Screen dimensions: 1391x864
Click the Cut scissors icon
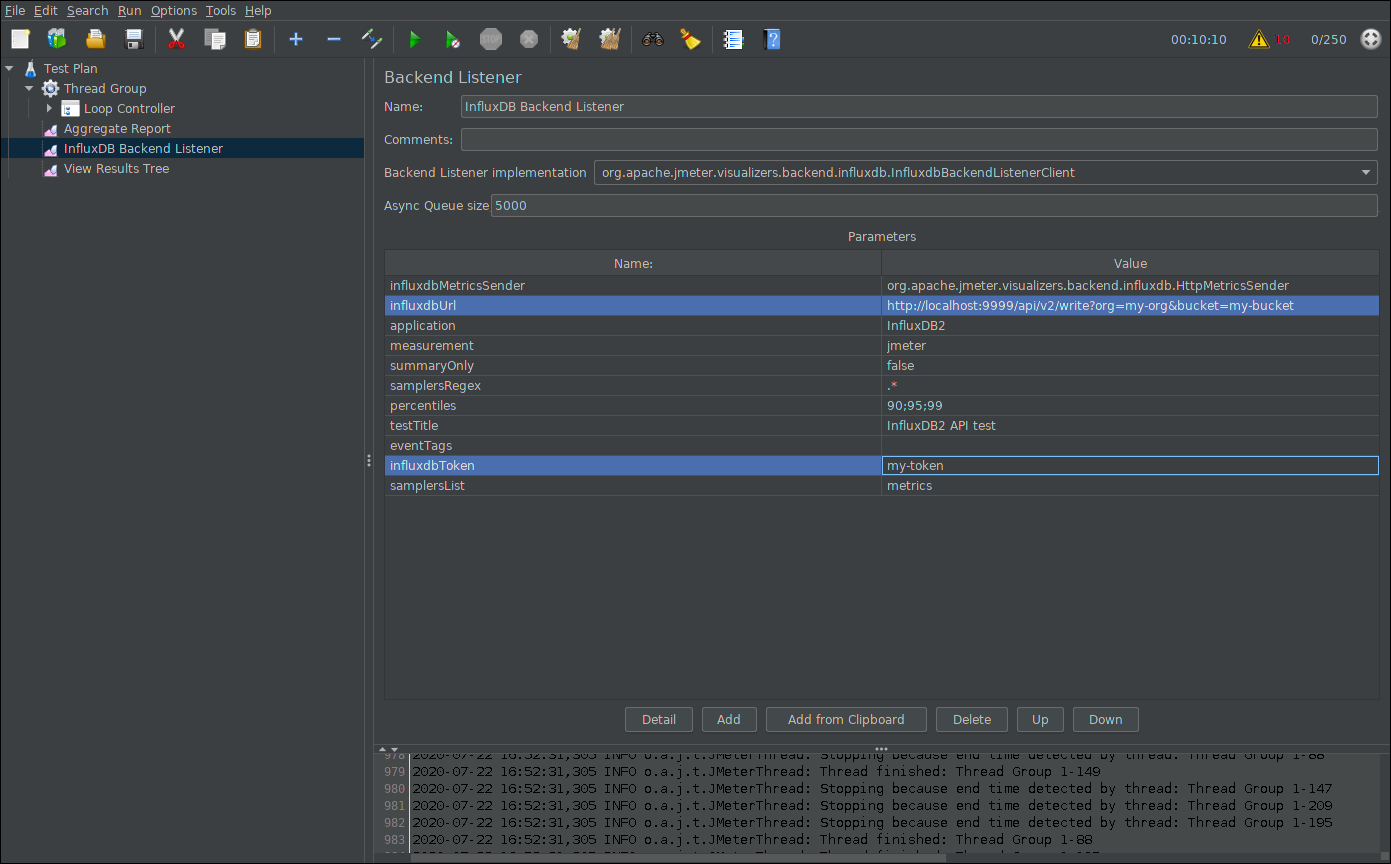pyautogui.click(x=177, y=39)
